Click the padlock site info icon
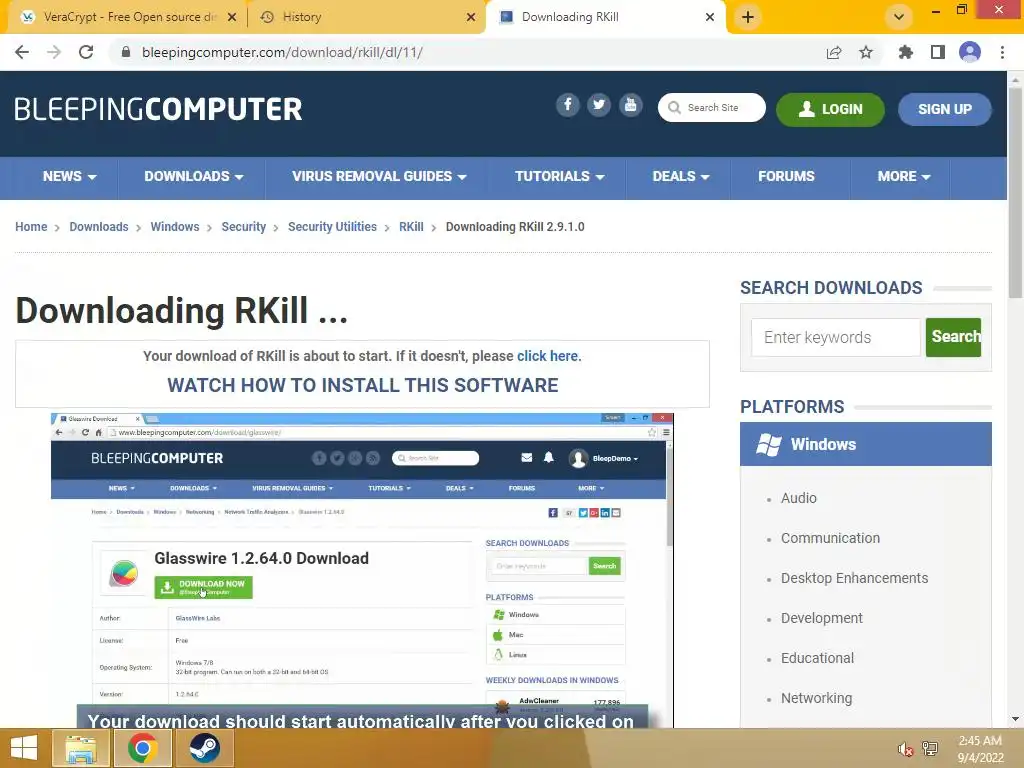1024x768 pixels. pyautogui.click(x=126, y=52)
